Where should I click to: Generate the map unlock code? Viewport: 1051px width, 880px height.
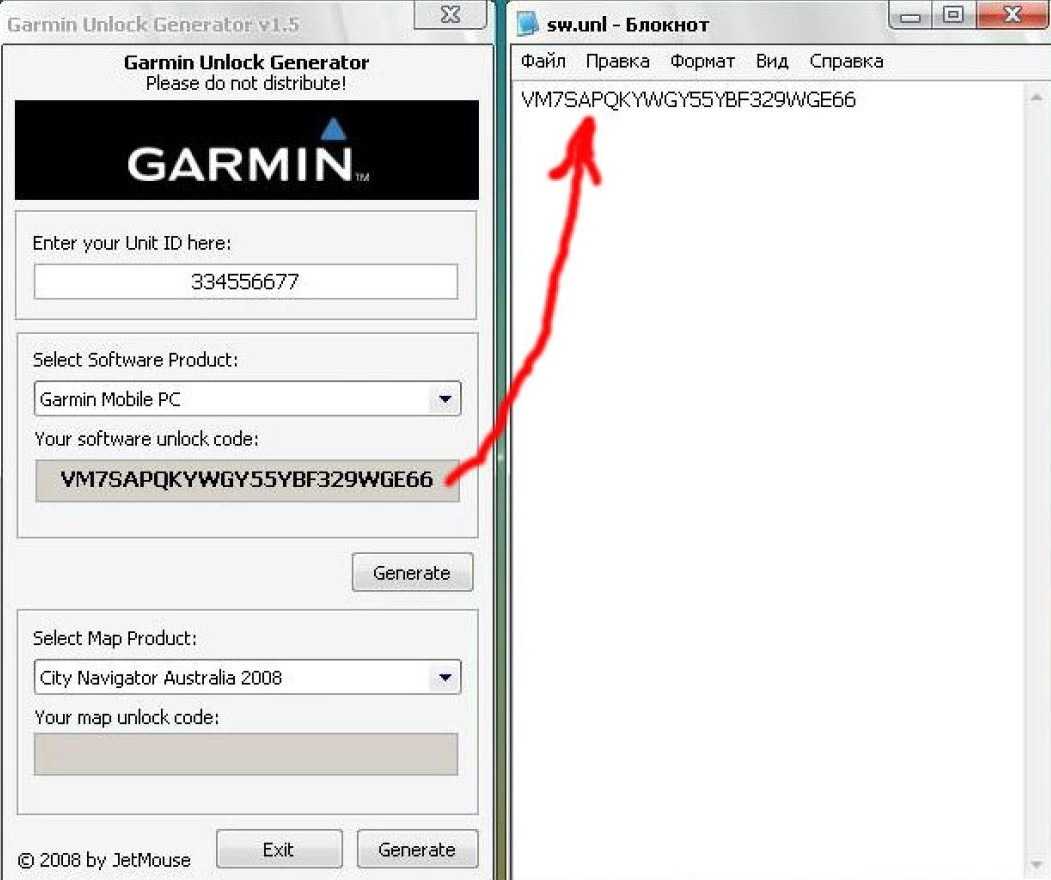(417, 849)
